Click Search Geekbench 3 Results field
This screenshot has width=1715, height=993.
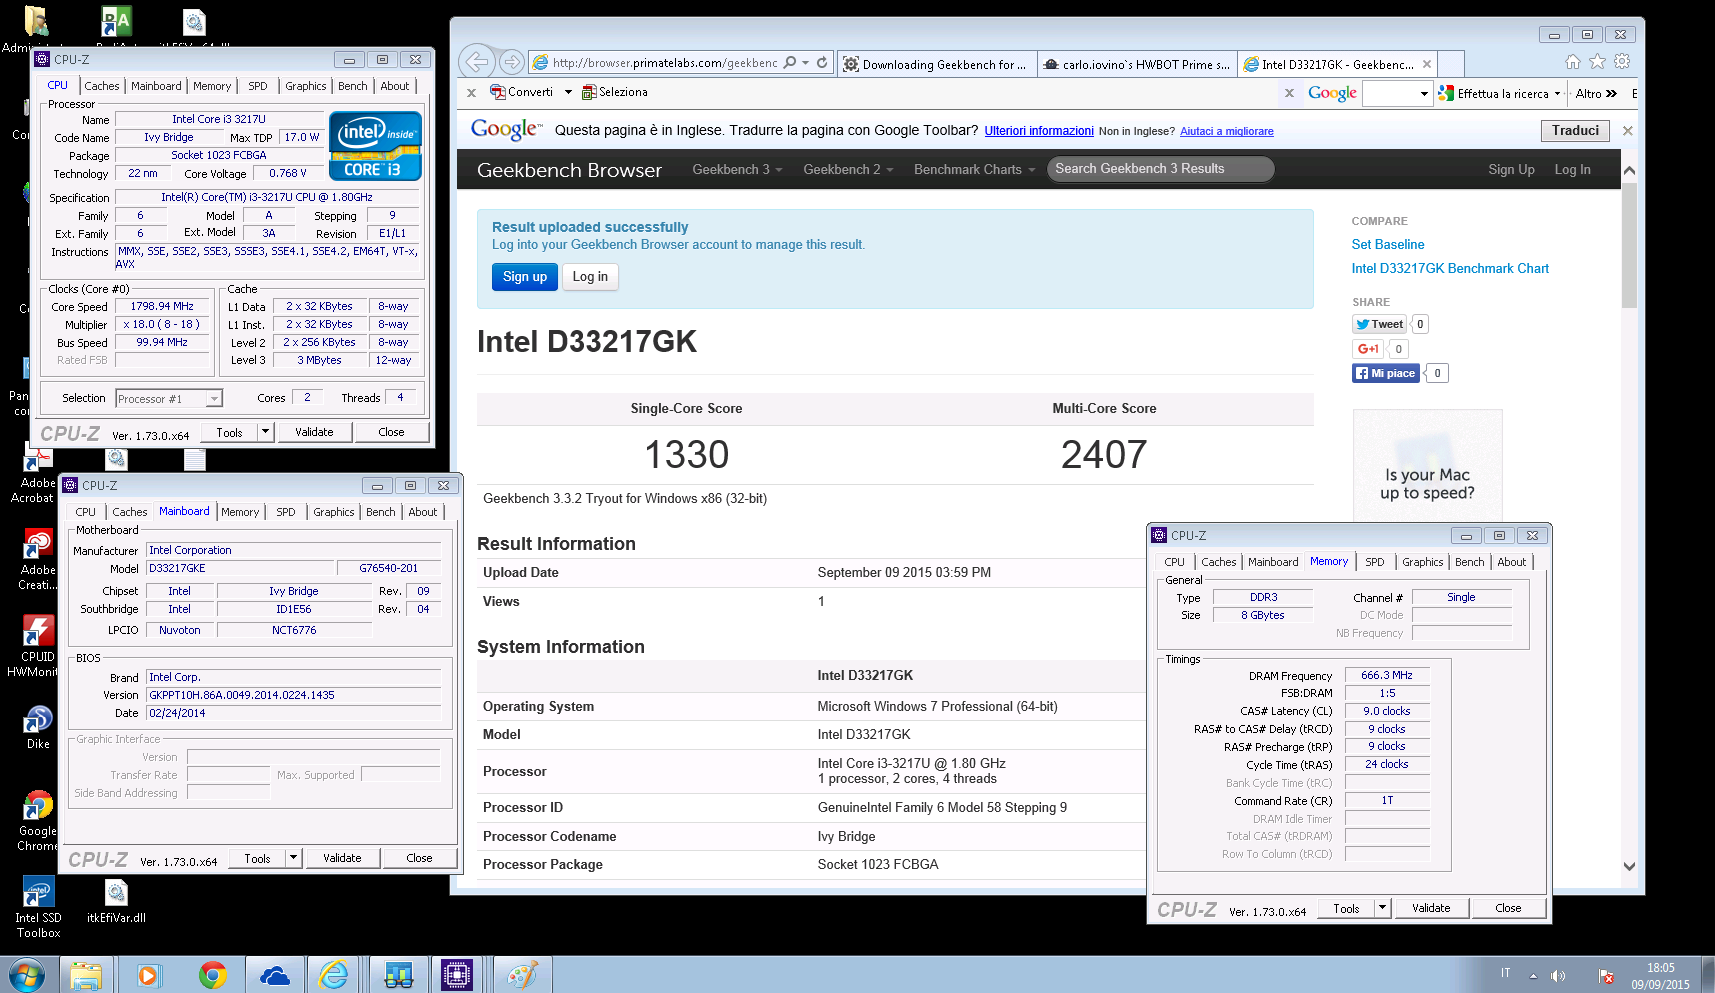tap(1161, 169)
